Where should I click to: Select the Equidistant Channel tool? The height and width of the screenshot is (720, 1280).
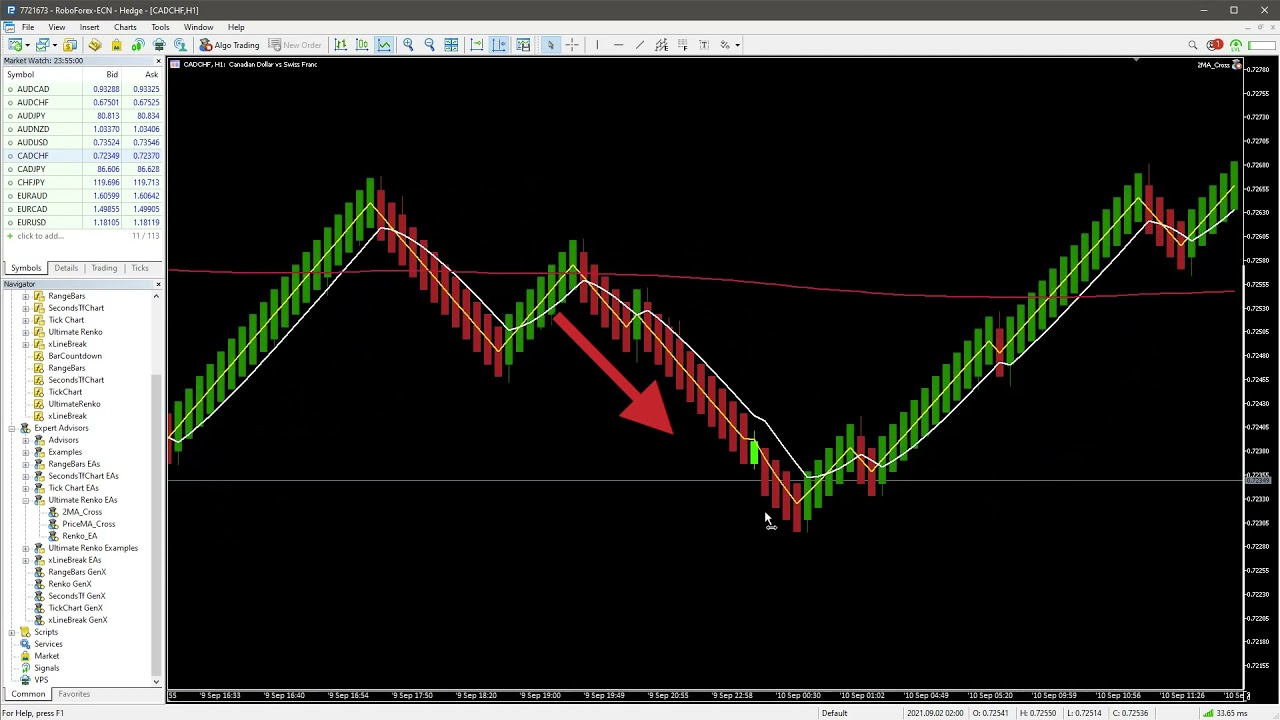[661, 45]
